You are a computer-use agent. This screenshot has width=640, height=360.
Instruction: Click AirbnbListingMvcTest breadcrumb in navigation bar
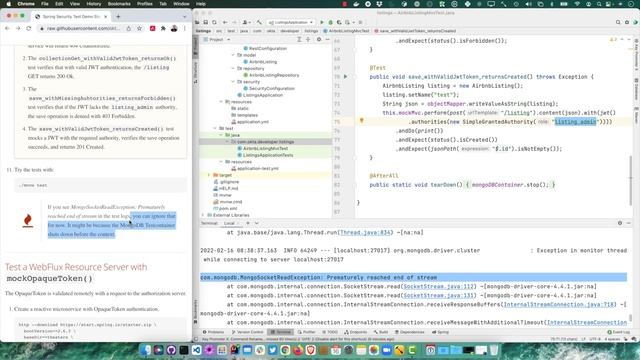pyautogui.click(x=346, y=31)
